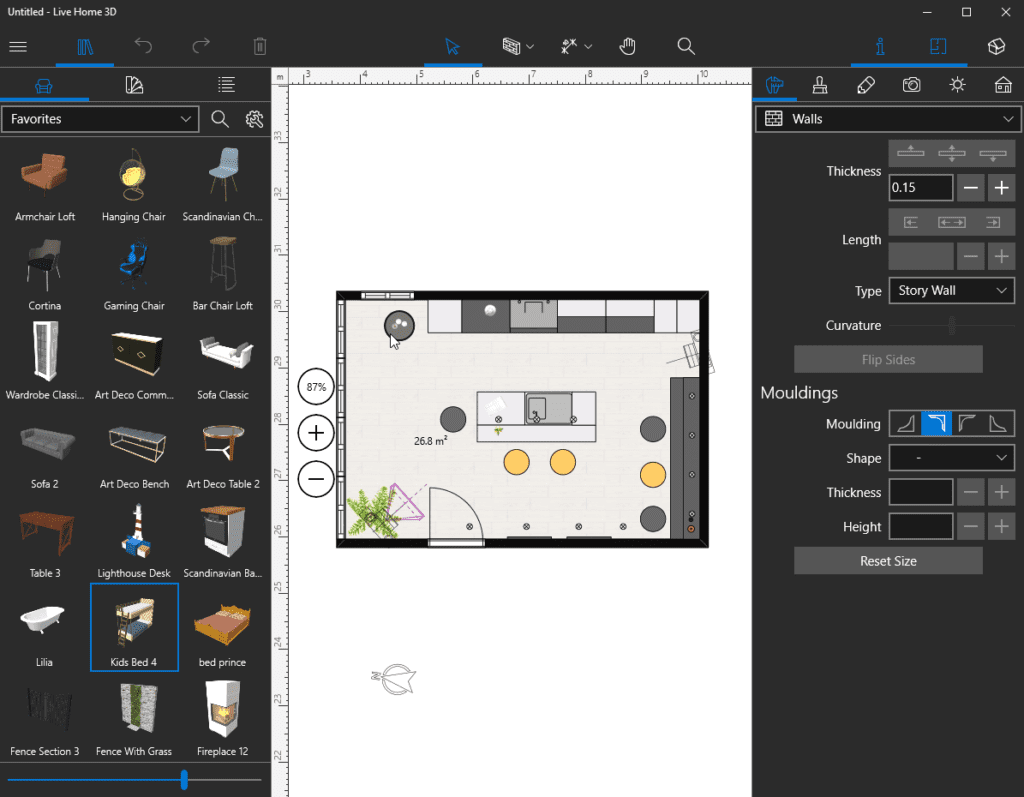Select the Lighthouse Desk item

[134, 538]
